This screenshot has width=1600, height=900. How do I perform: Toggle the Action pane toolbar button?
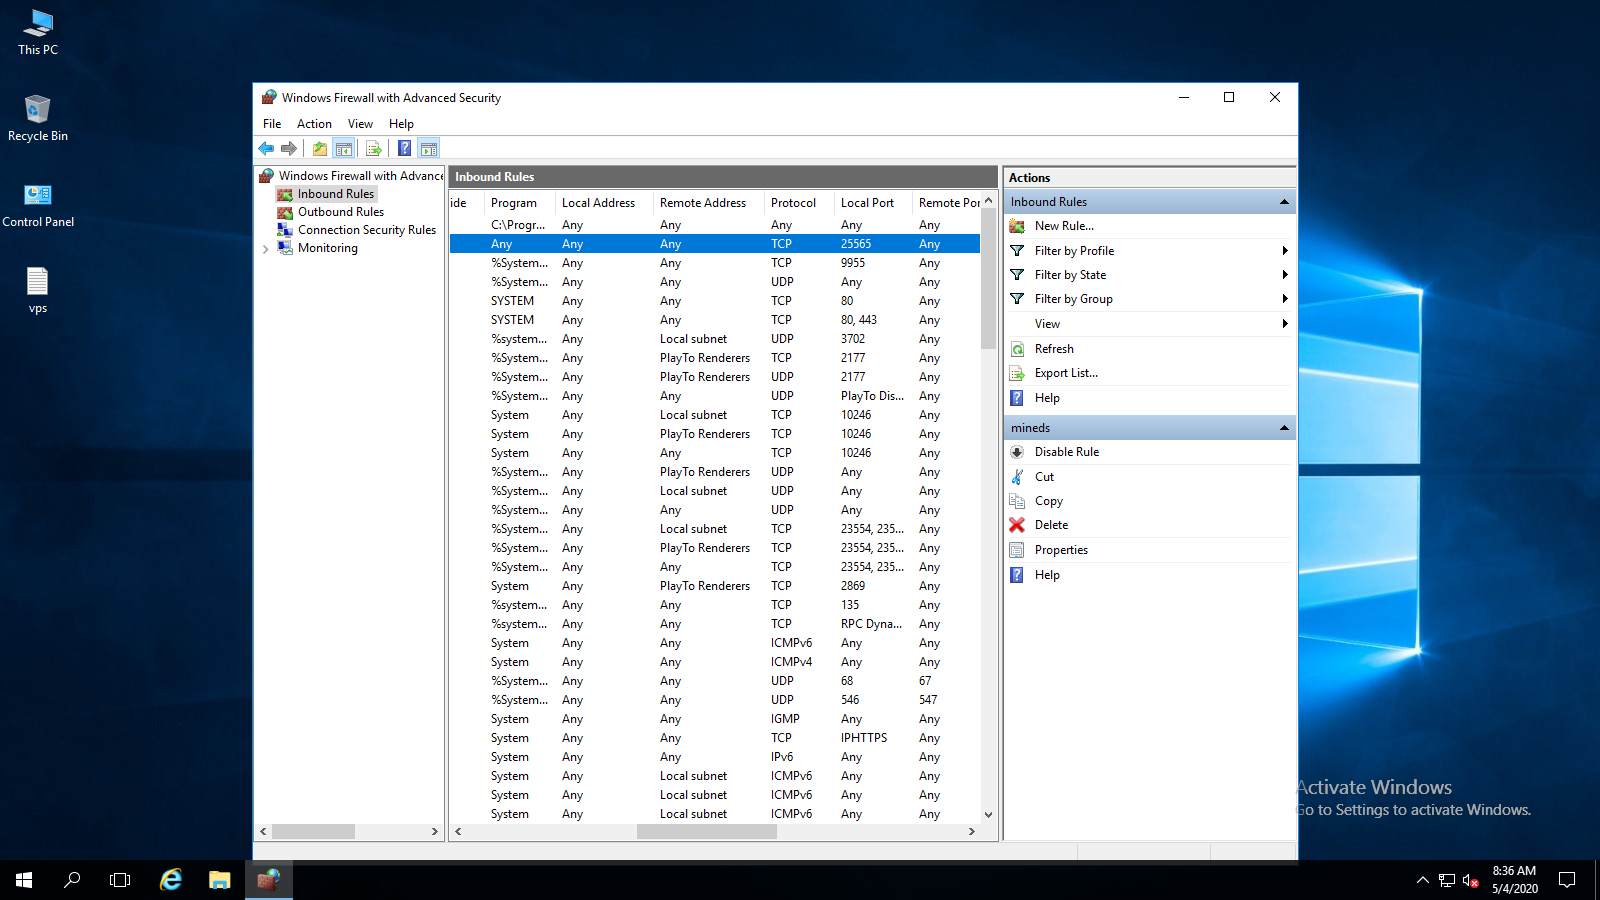coord(429,149)
